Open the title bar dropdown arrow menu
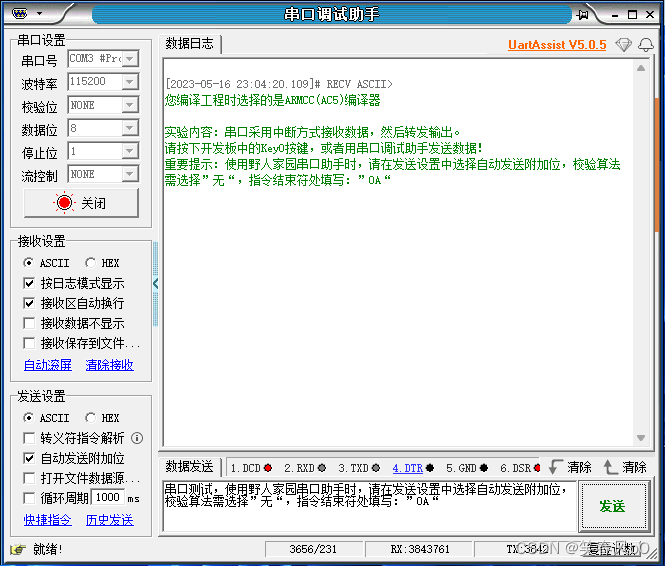 [x=39, y=14]
